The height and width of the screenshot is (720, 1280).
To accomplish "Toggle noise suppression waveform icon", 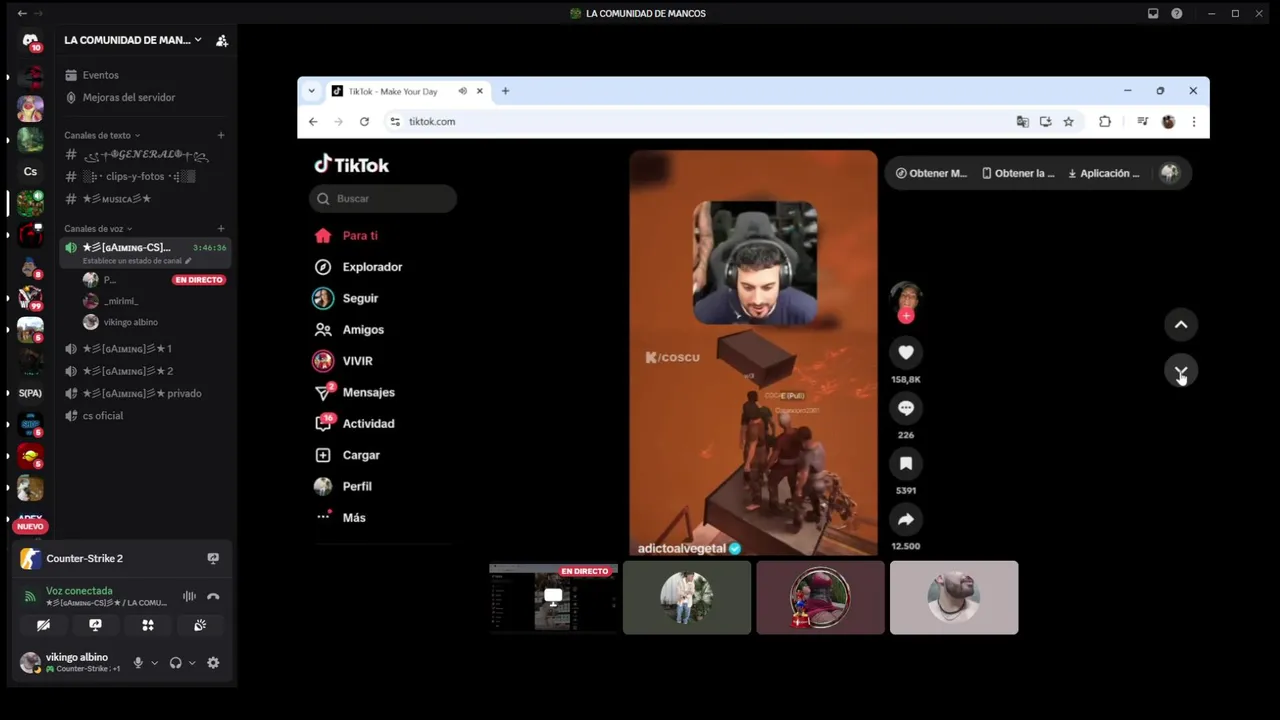I will pos(189,596).
